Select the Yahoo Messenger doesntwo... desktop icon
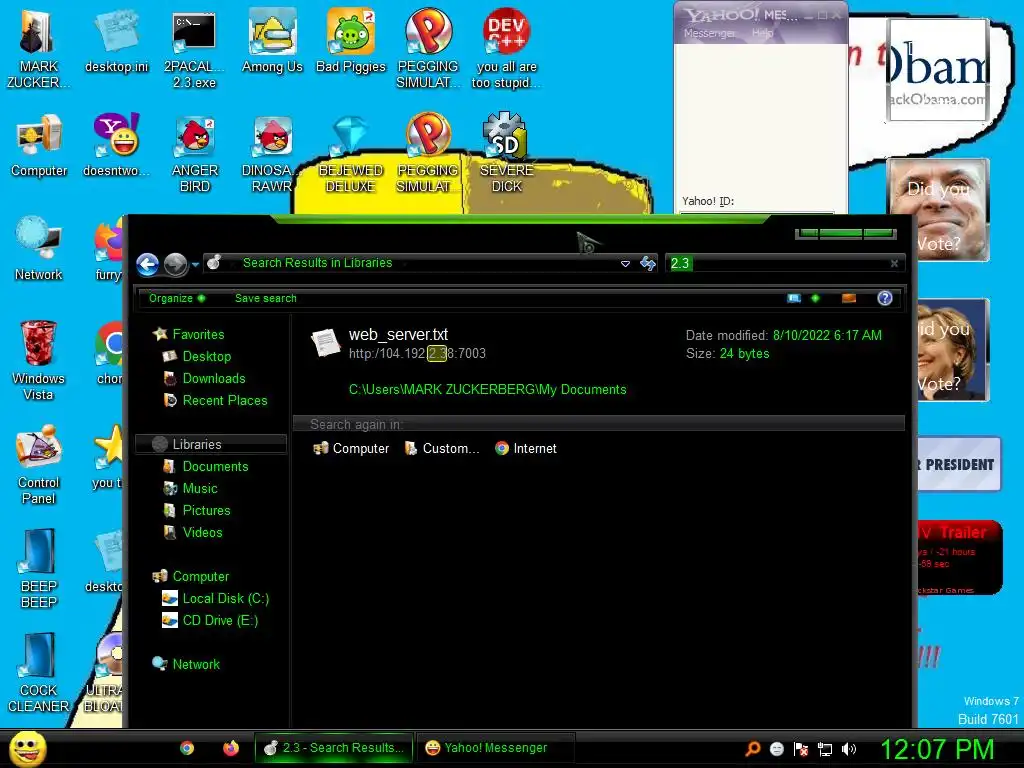 (x=116, y=145)
